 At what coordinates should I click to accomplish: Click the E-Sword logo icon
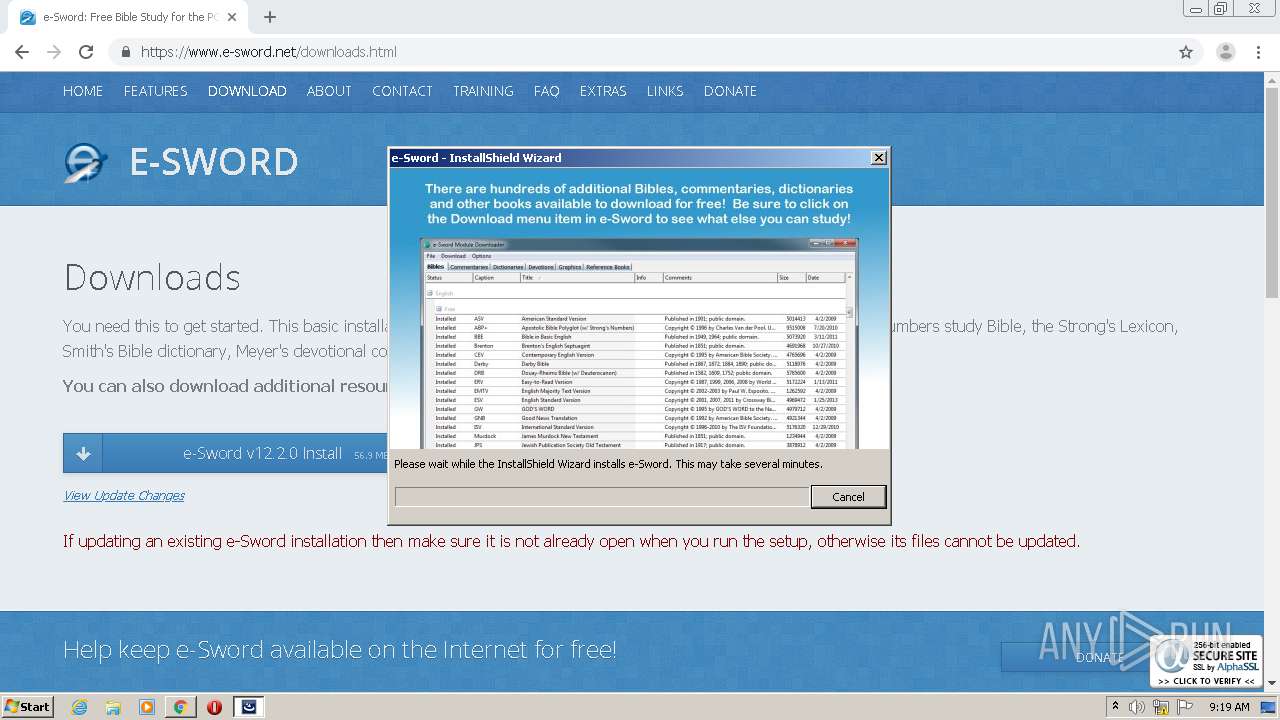86,162
